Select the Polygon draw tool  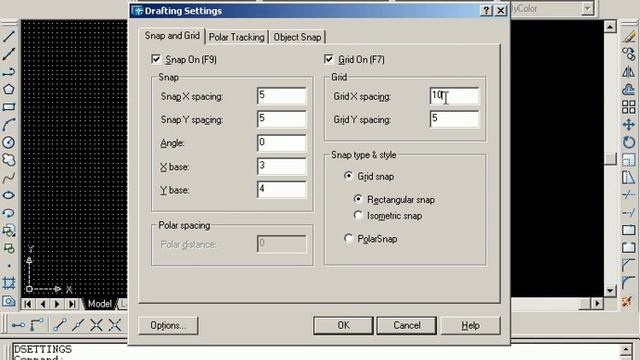(9, 89)
